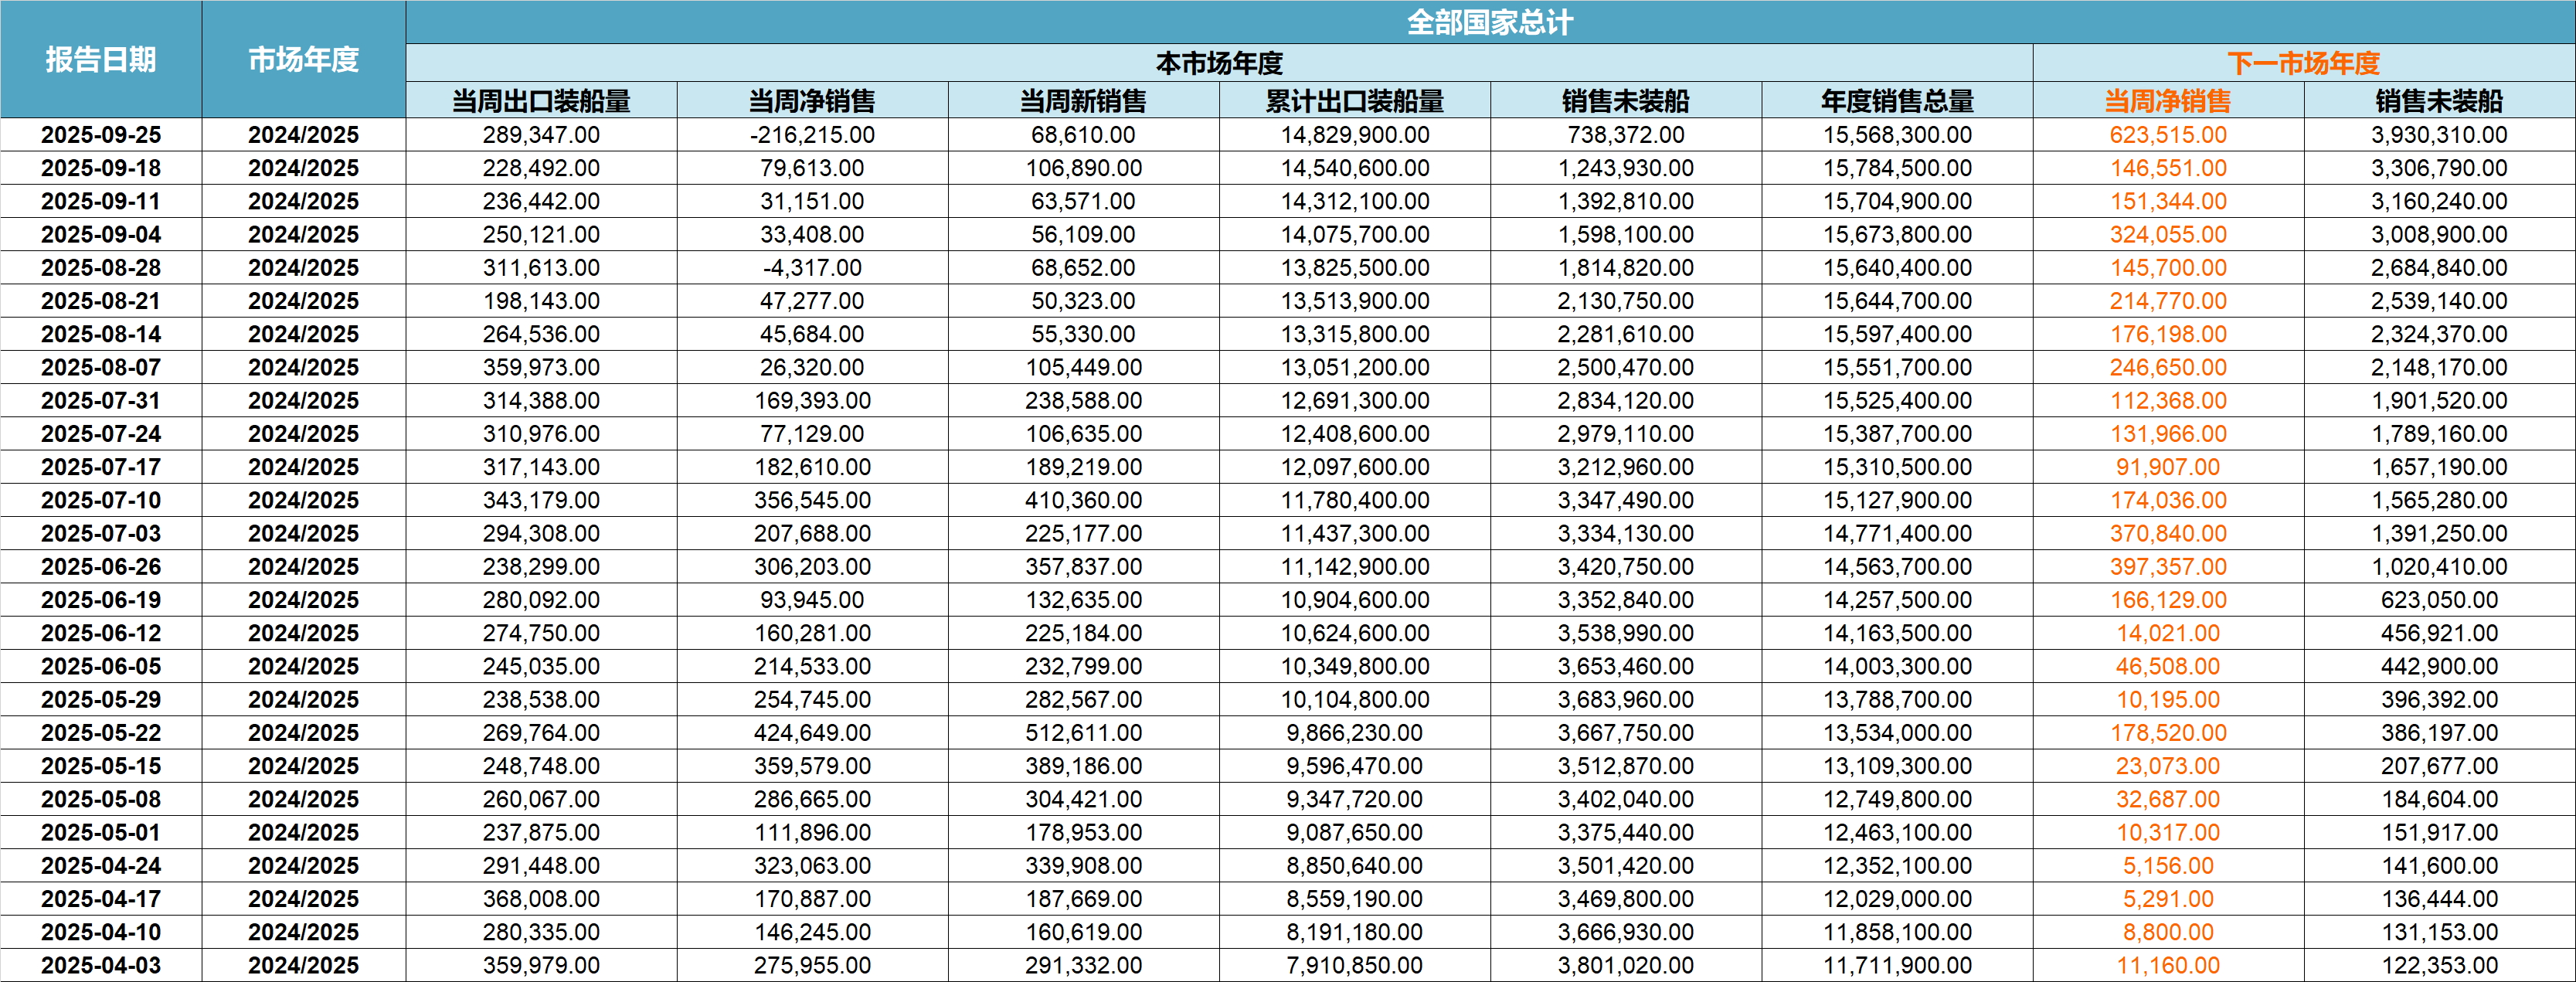Screen dimensions: 2576x982
Task: Click the orange 当周净销售 column header
Action: click(2167, 101)
